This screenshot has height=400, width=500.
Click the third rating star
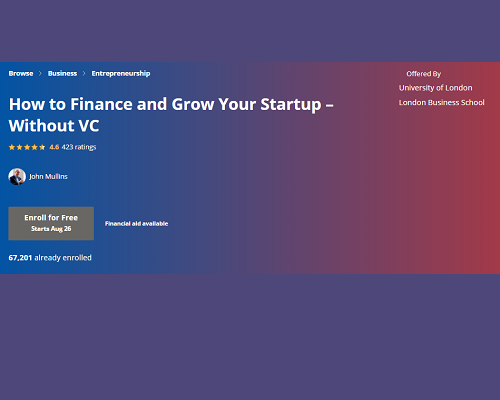[27, 147]
